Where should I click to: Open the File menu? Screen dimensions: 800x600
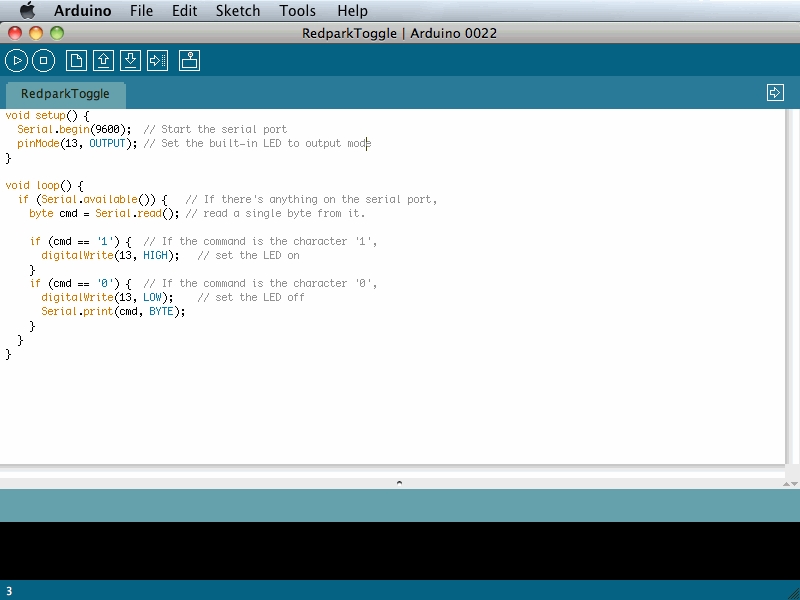pos(141,11)
